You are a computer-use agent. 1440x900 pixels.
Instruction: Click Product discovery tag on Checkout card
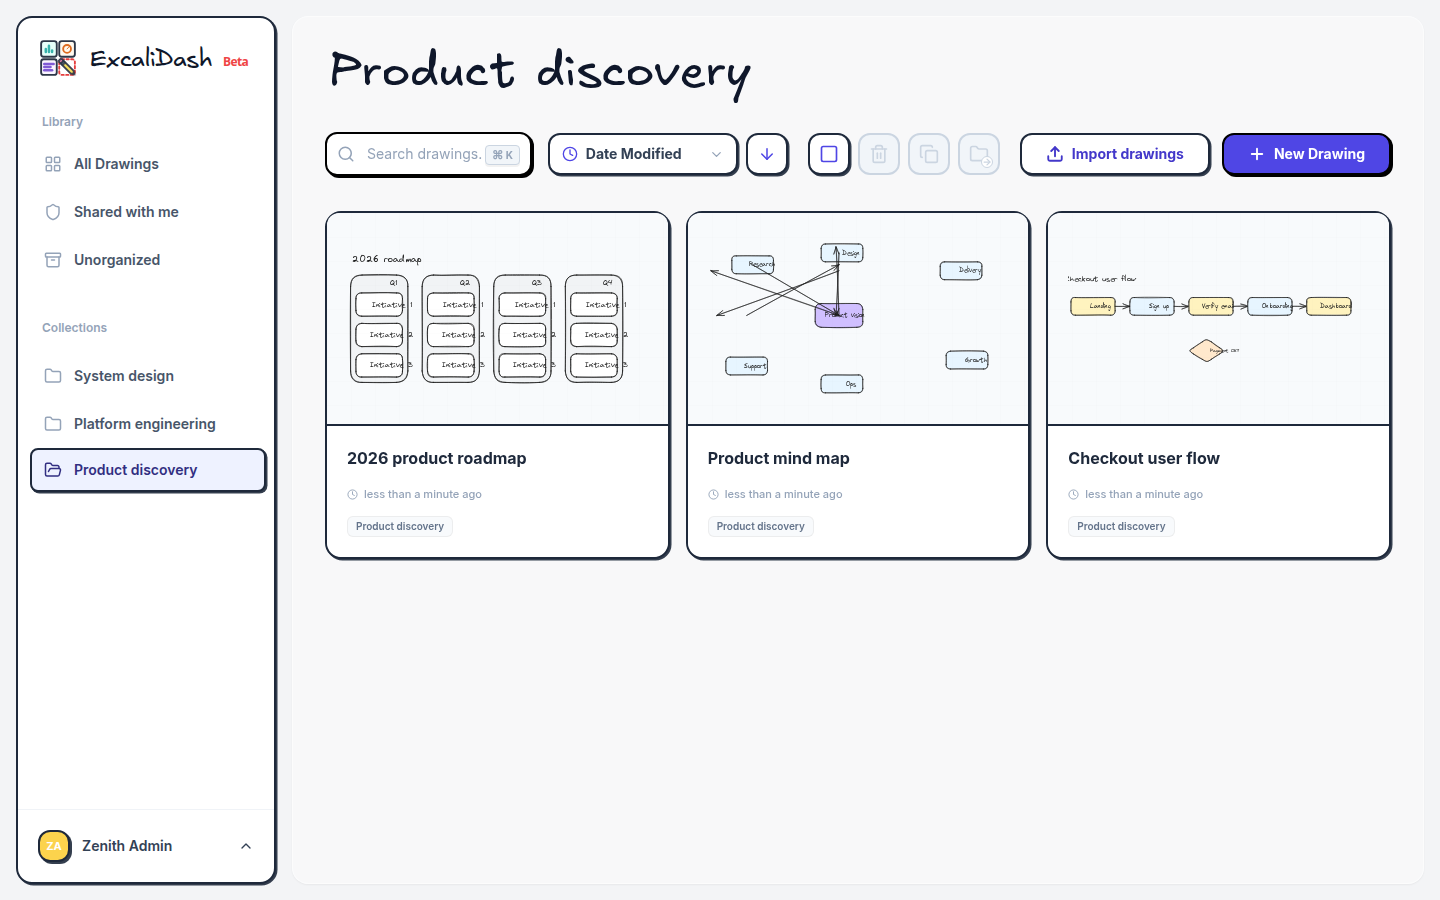1121,526
